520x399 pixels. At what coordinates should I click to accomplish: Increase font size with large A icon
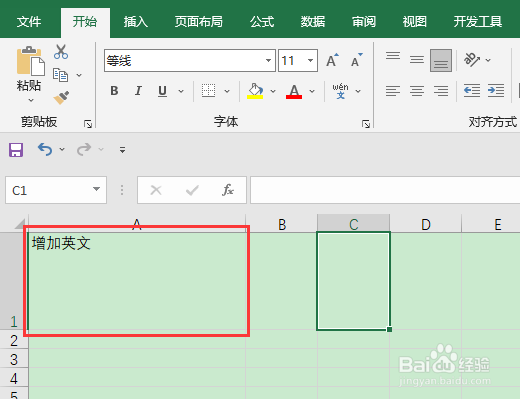click(332, 60)
